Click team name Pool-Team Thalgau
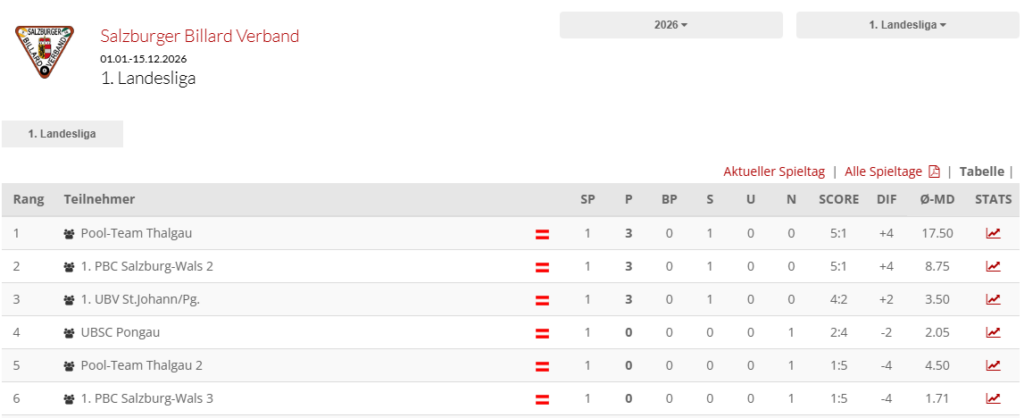This screenshot has width=1024, height=418. (136, 233)
